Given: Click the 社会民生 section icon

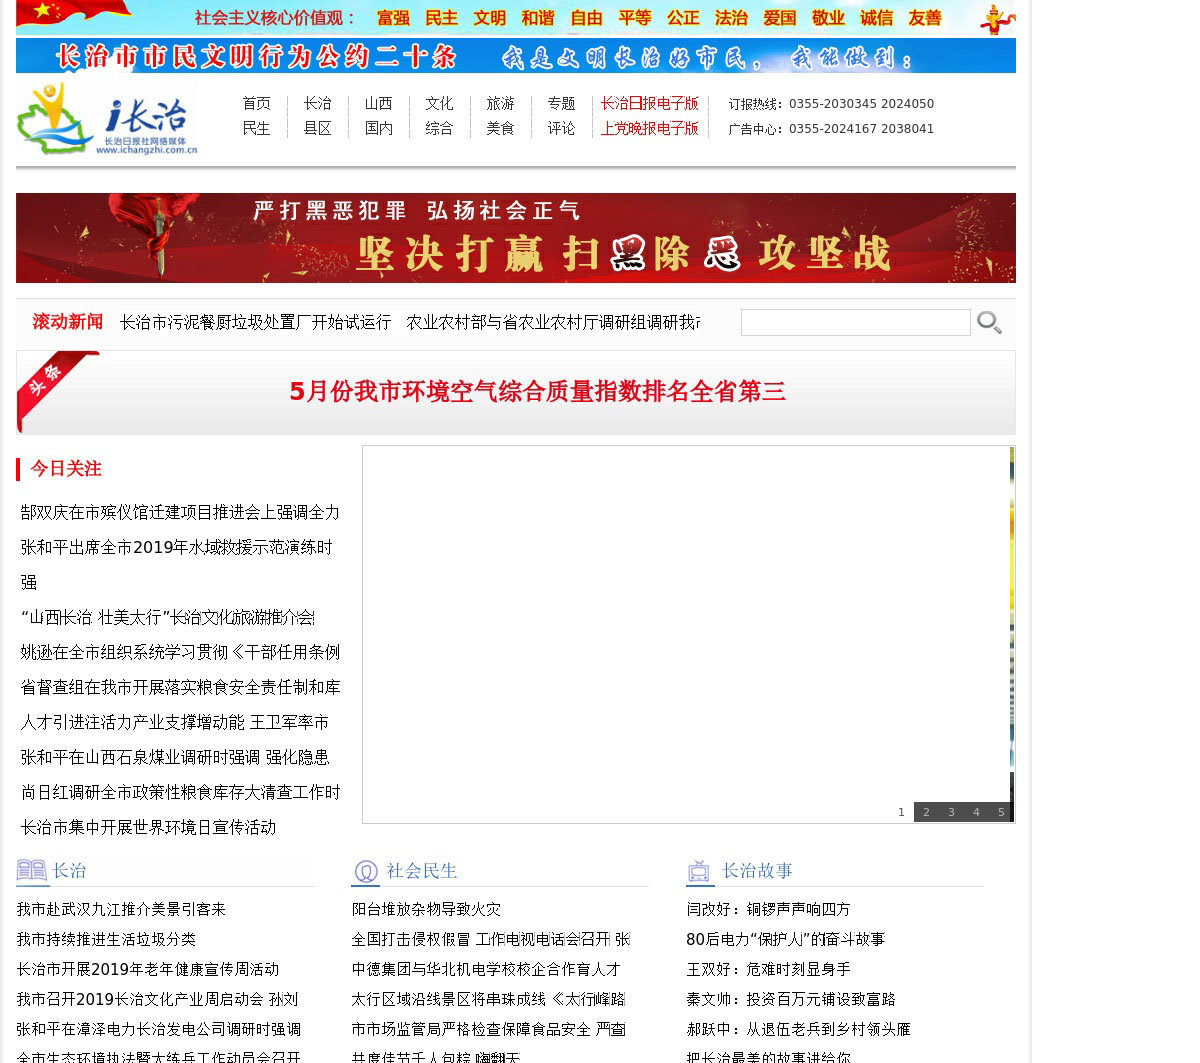Looking at the screenshot, I should tap(366, 871).
